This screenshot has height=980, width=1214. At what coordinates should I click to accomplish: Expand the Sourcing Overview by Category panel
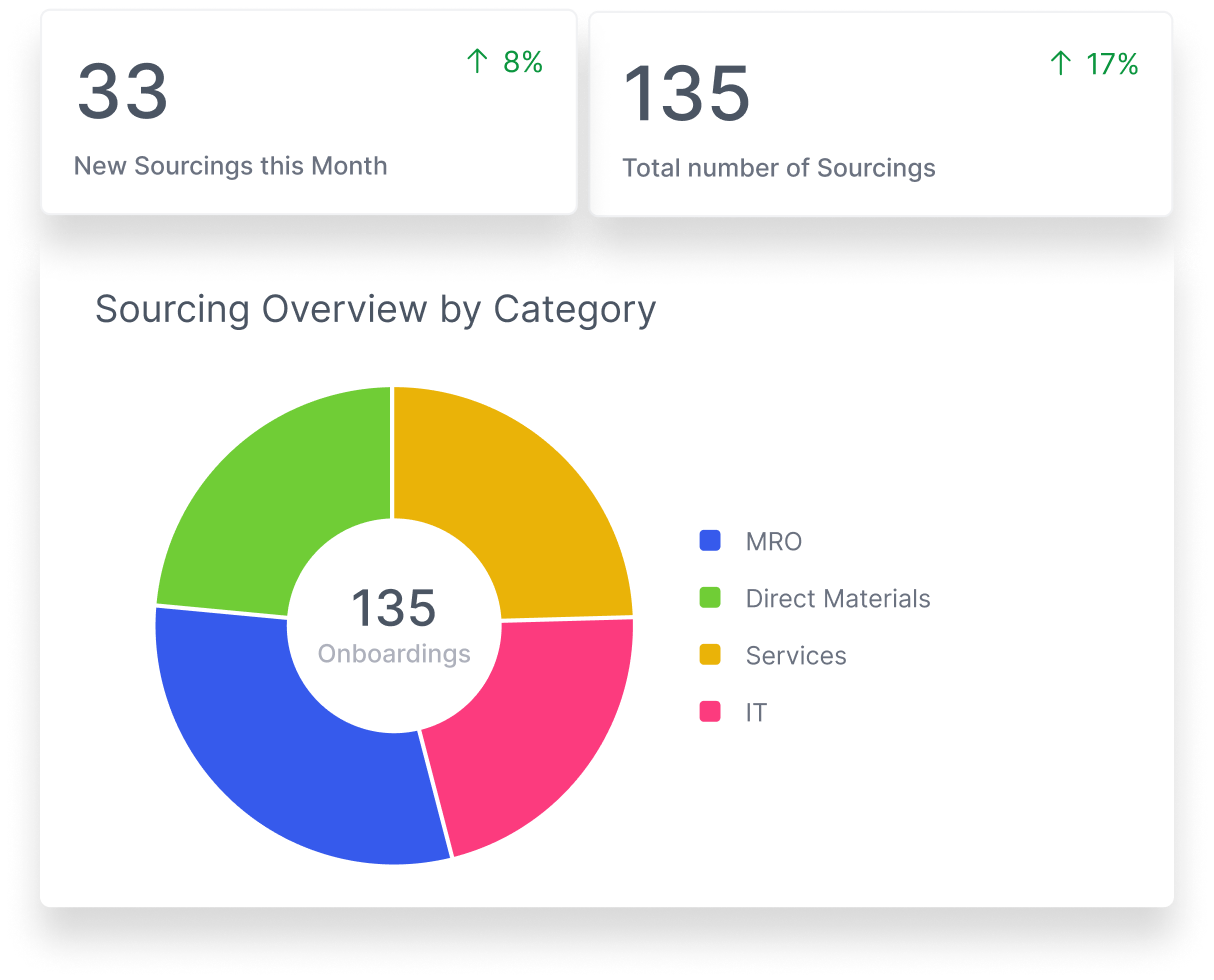pos(608,570)
